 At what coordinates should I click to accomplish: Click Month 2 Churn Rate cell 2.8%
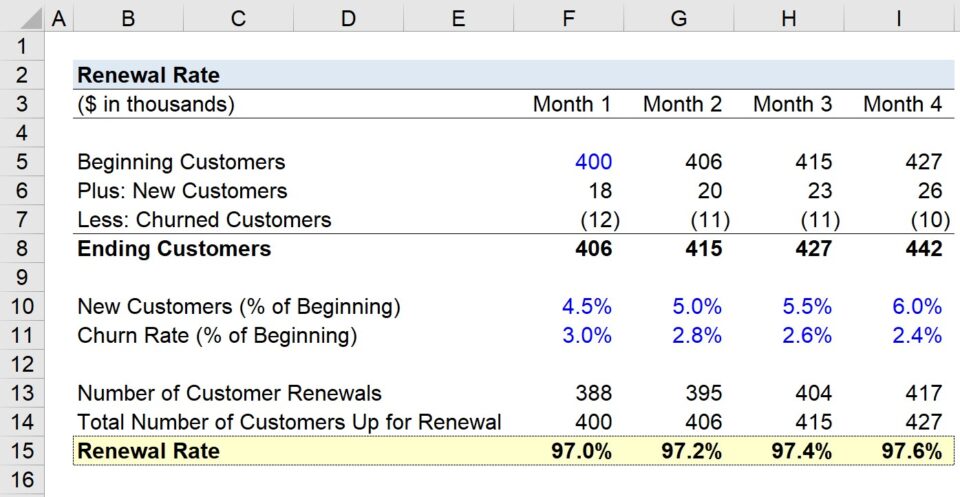click(x=696, y=336)
